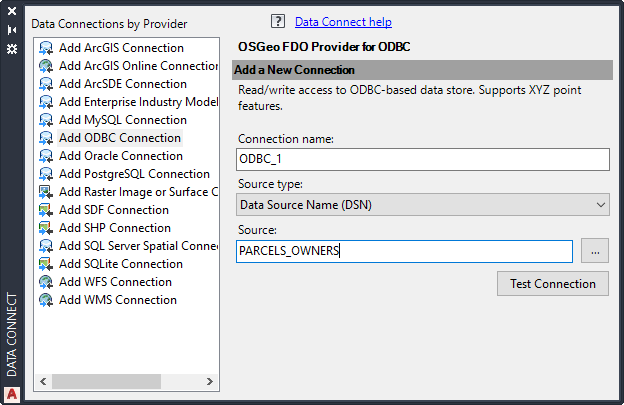Toggle palette auto-hide icon
The height and width of the screenshot is (405, 624).
12,30
